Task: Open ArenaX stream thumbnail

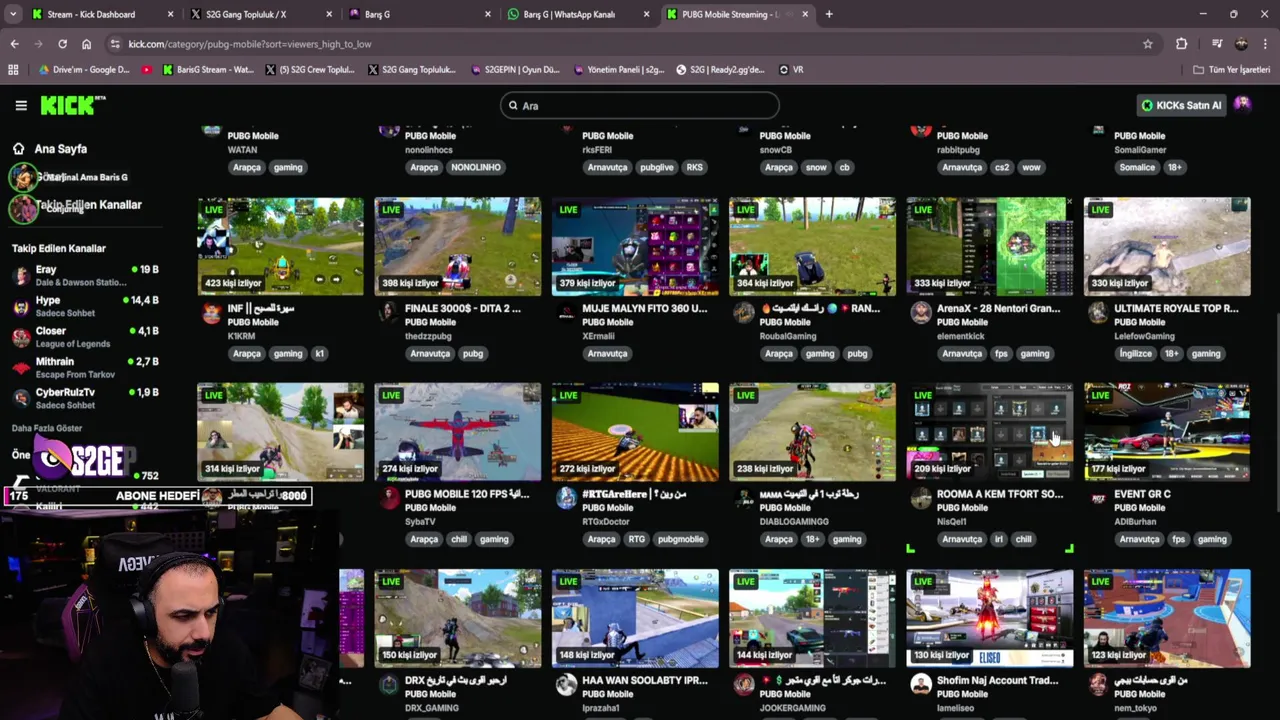Action: [x=990, y=246]
